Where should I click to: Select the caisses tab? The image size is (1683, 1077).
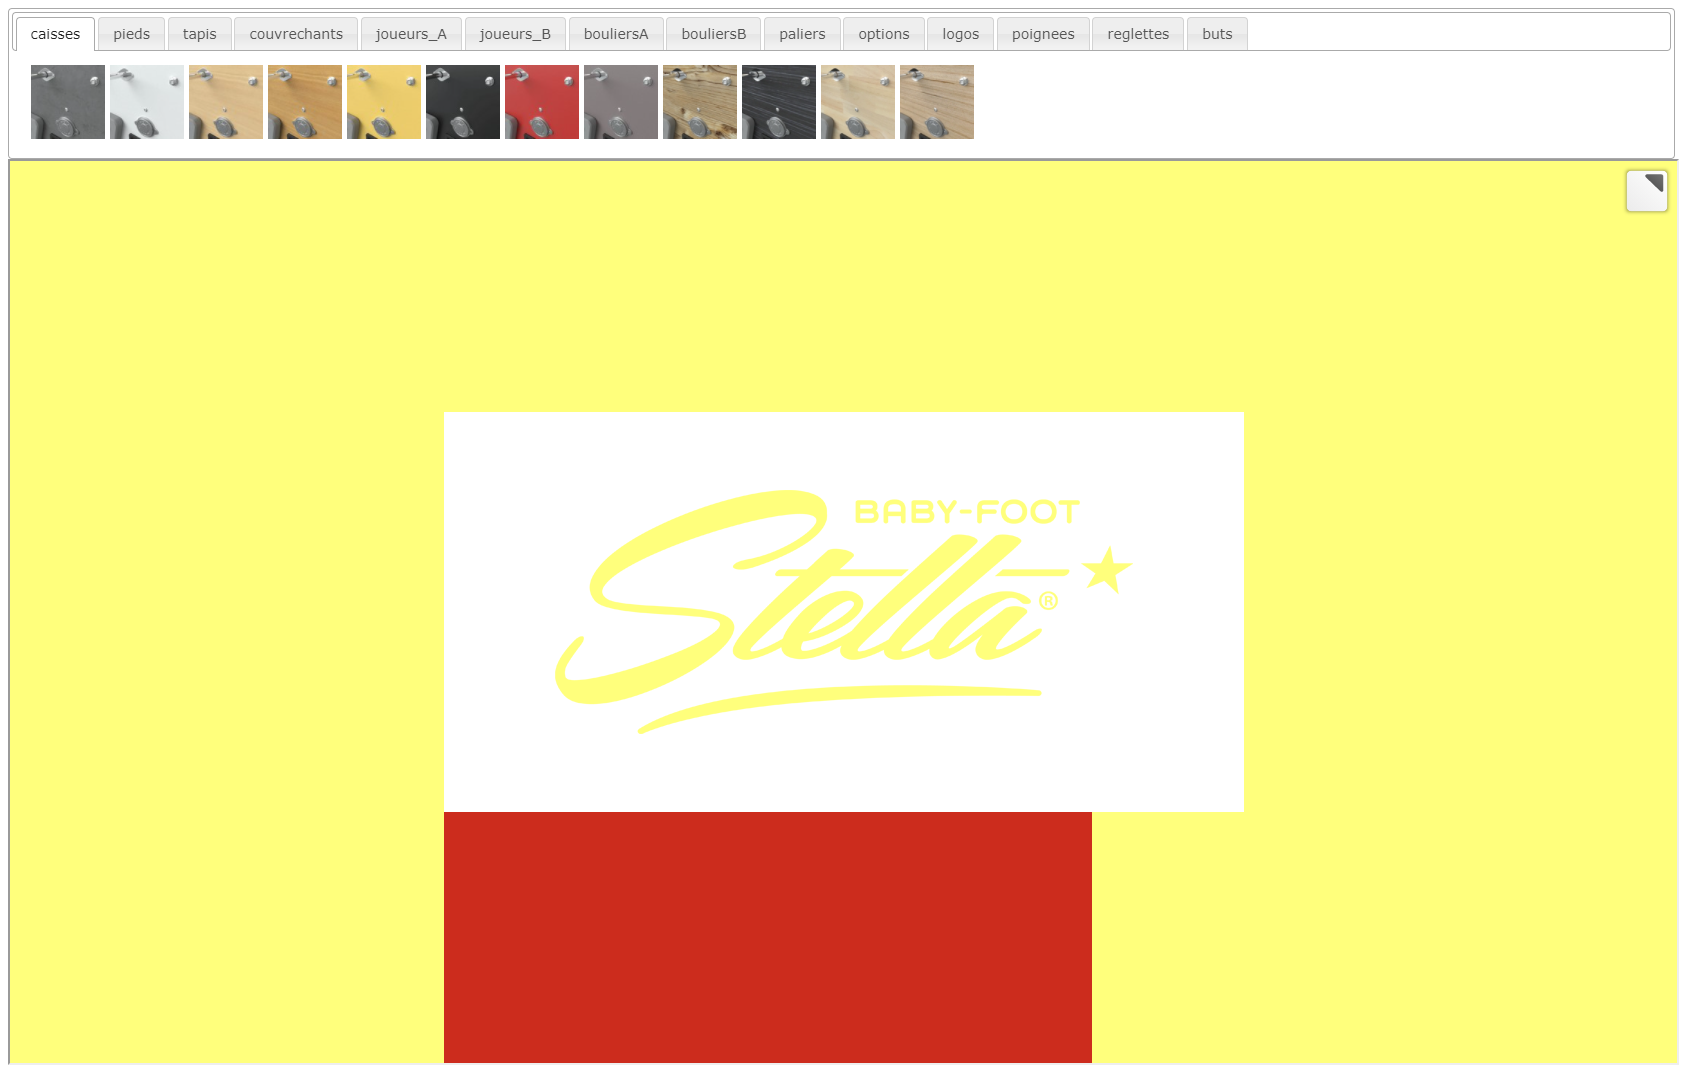click(x=55, y=34)
